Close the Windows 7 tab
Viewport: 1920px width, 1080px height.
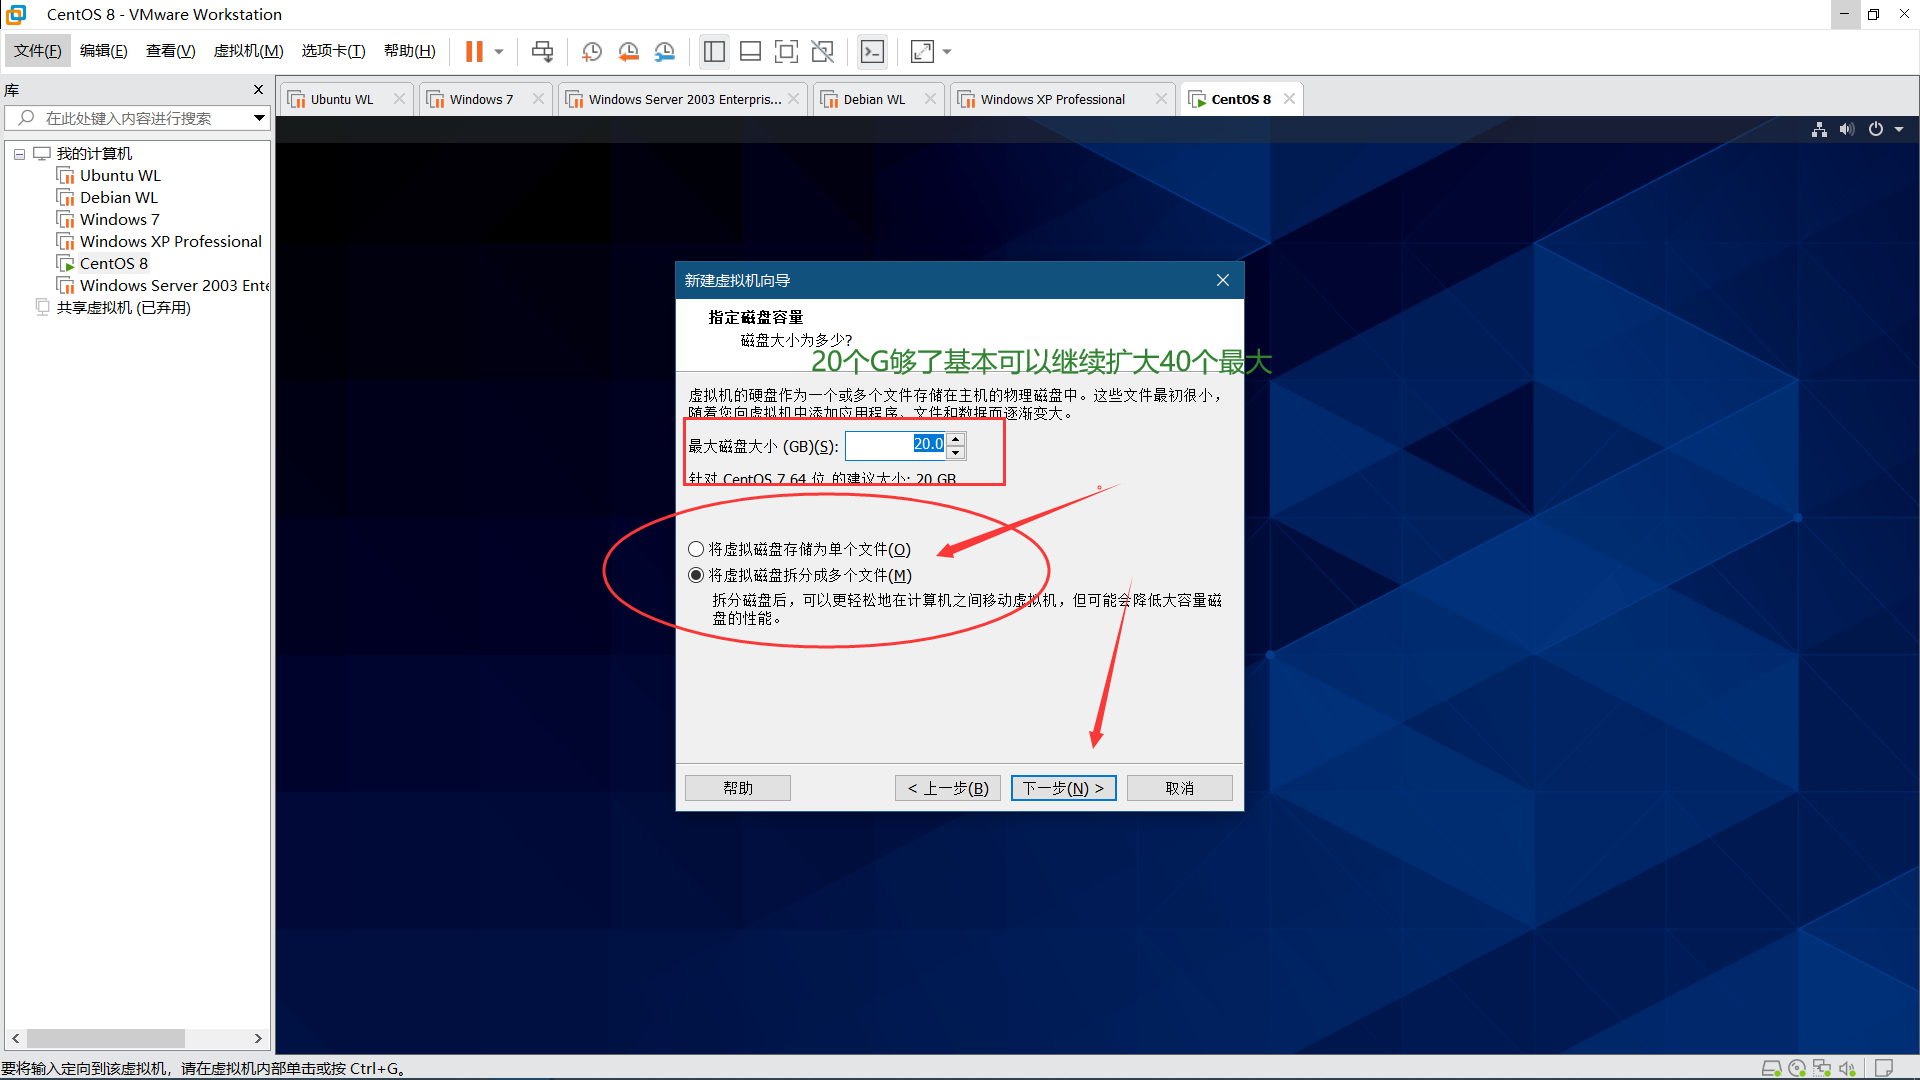538,99
